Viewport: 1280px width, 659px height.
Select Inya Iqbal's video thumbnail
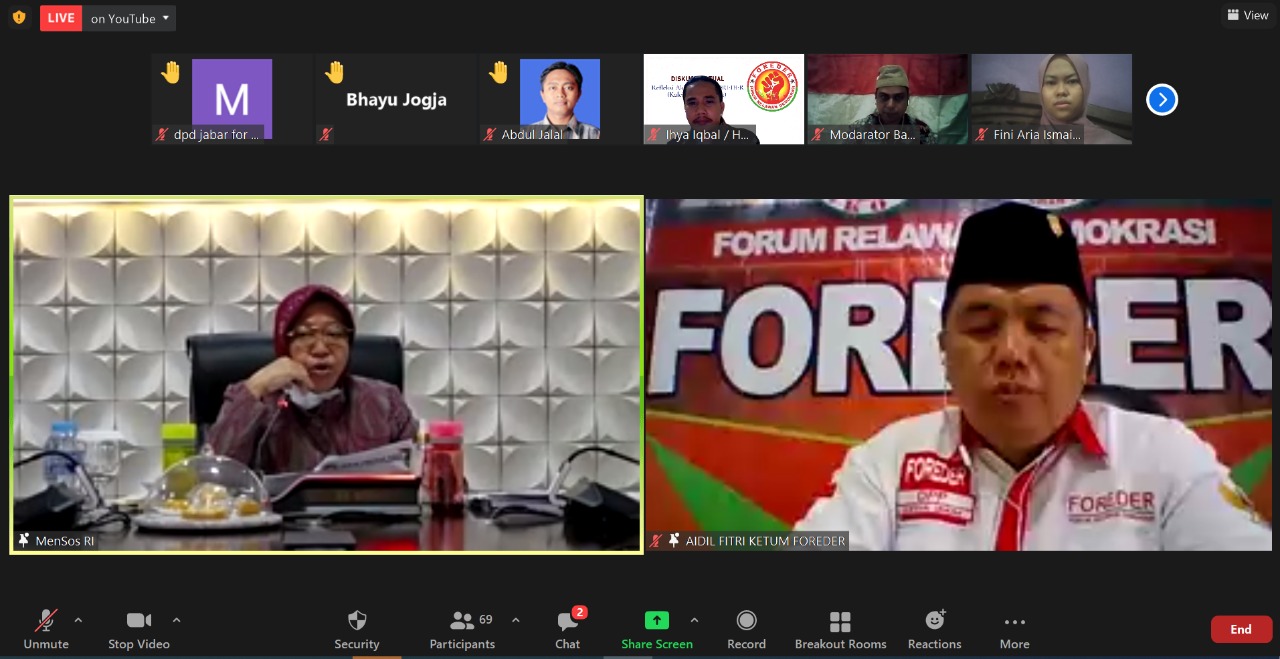[724, 99]
